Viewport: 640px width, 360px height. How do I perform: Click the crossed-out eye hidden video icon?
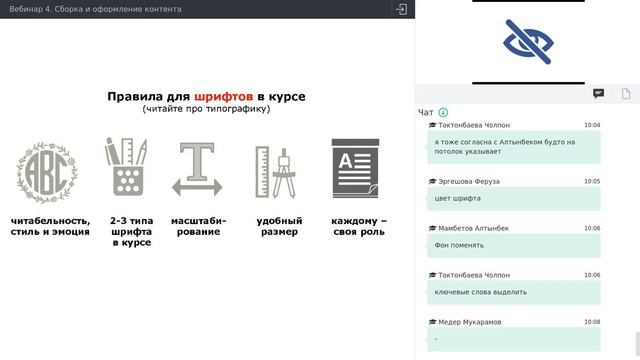pos(528,42)
